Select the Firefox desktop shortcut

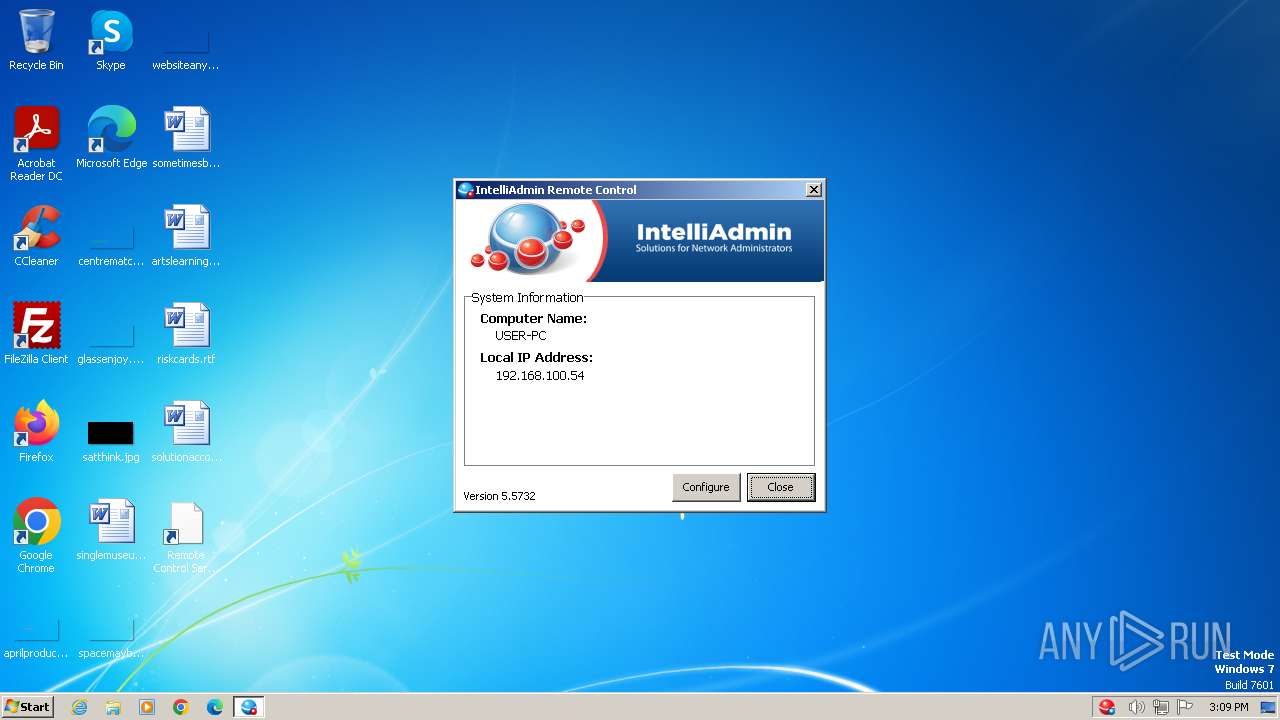tap(36, 432)
